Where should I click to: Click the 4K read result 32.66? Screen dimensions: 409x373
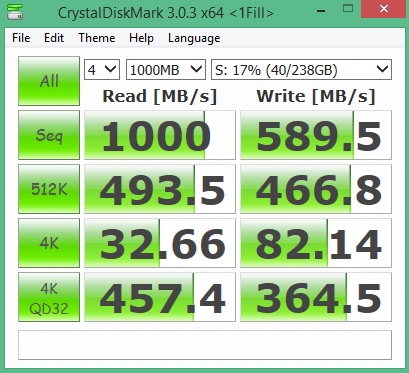[160, 243]
